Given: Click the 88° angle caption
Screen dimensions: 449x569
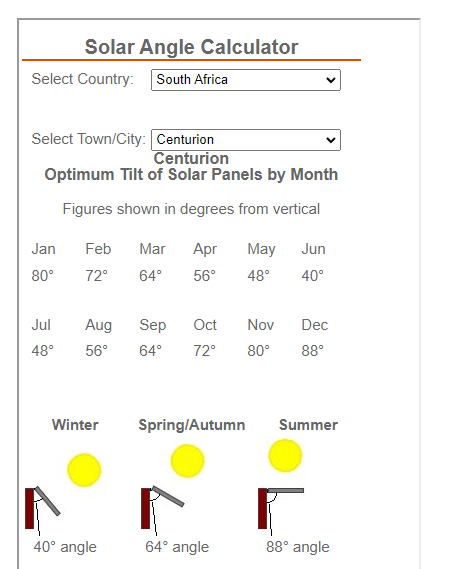Looking at the screenshot, I should click(x=298, y=547).
